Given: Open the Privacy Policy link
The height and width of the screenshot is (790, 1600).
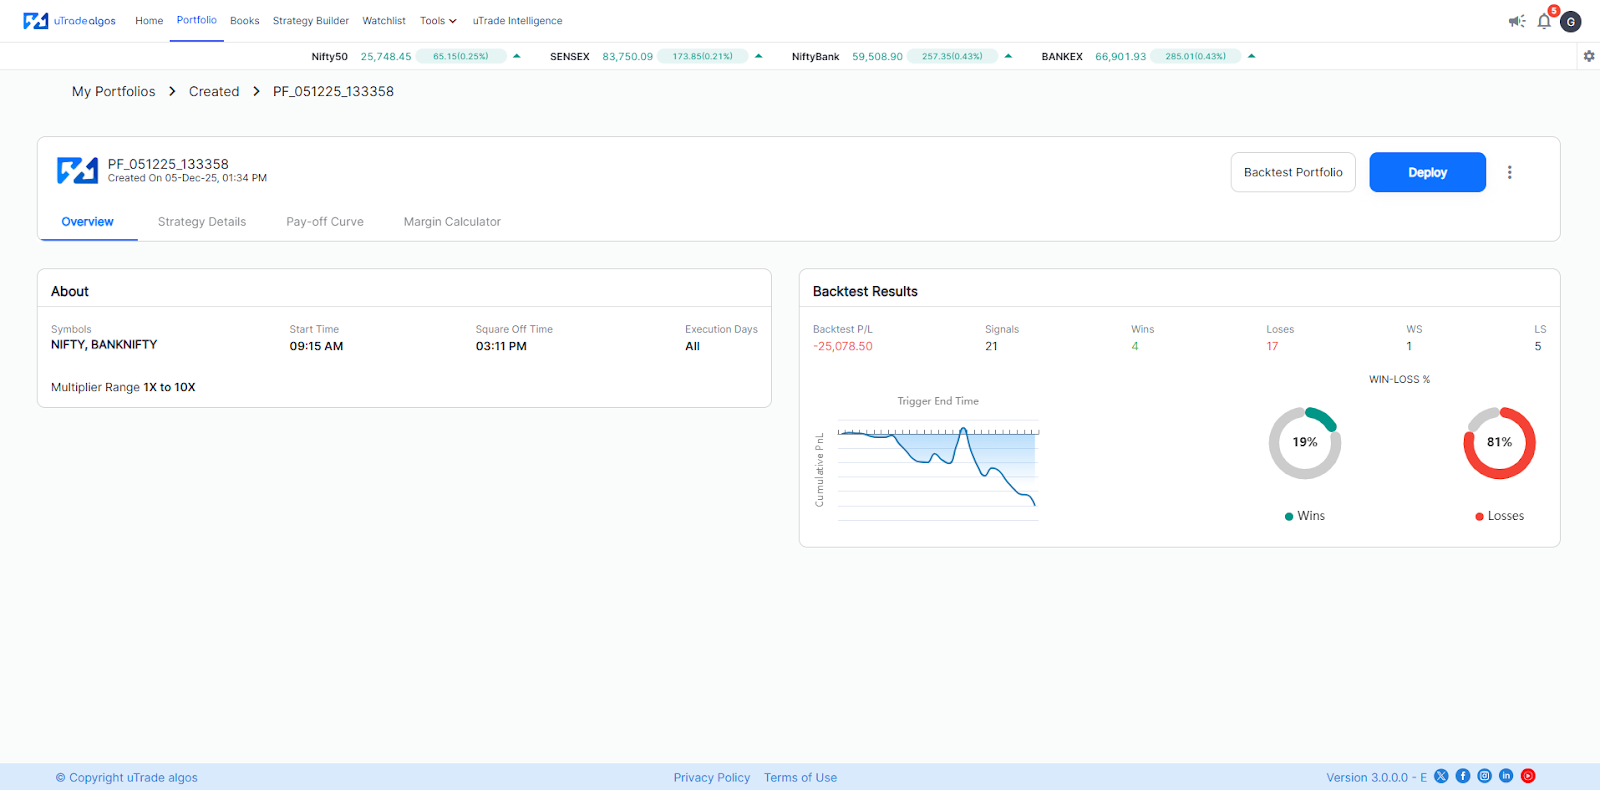Looking at the screenshot, I should pyautogui.click(x=712, y=777).
